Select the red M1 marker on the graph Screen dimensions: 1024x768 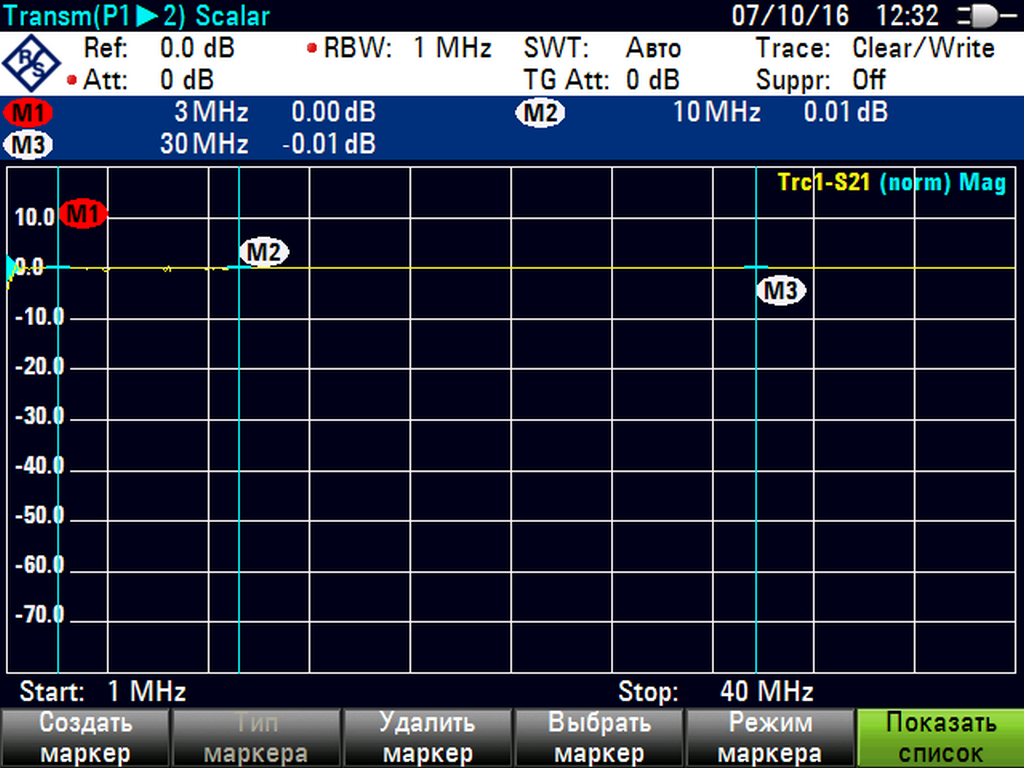click(83, 213)
